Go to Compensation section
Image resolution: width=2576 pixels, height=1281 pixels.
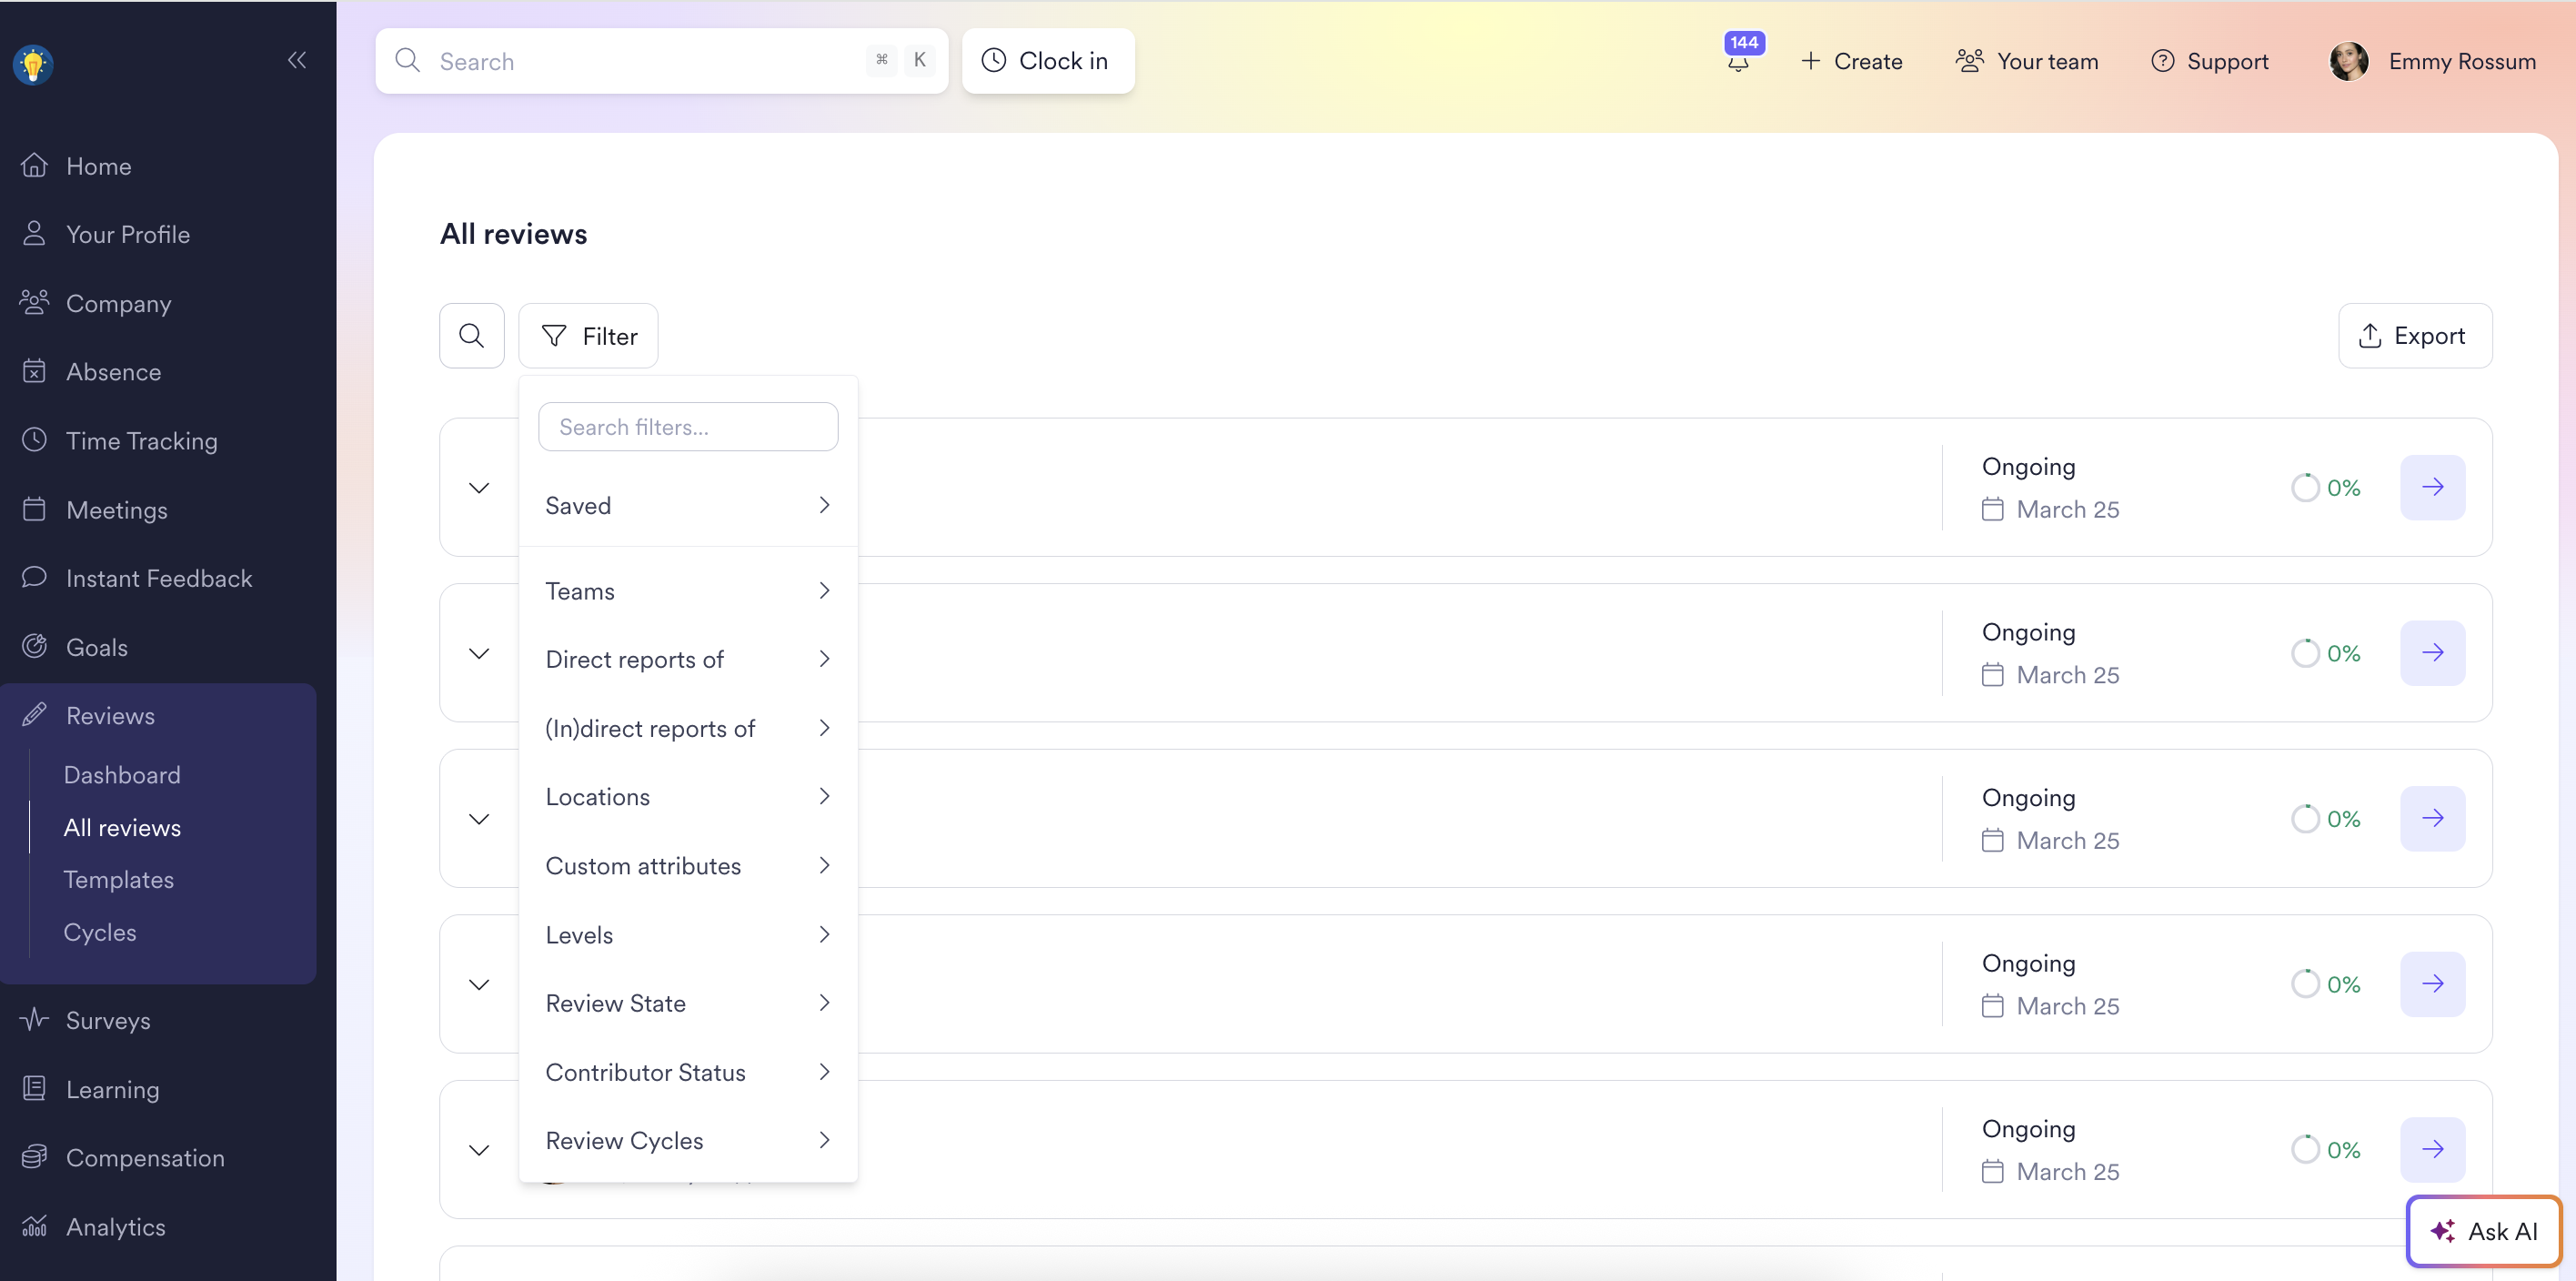pyautogui.click(x=144, y=1157)
